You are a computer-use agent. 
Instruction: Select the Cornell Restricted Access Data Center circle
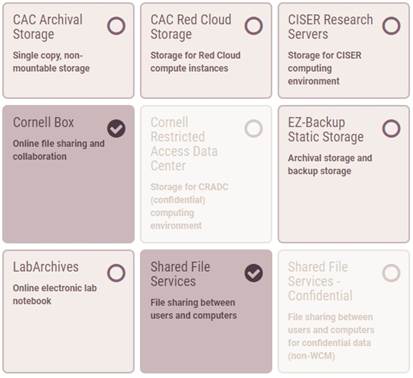254,129
